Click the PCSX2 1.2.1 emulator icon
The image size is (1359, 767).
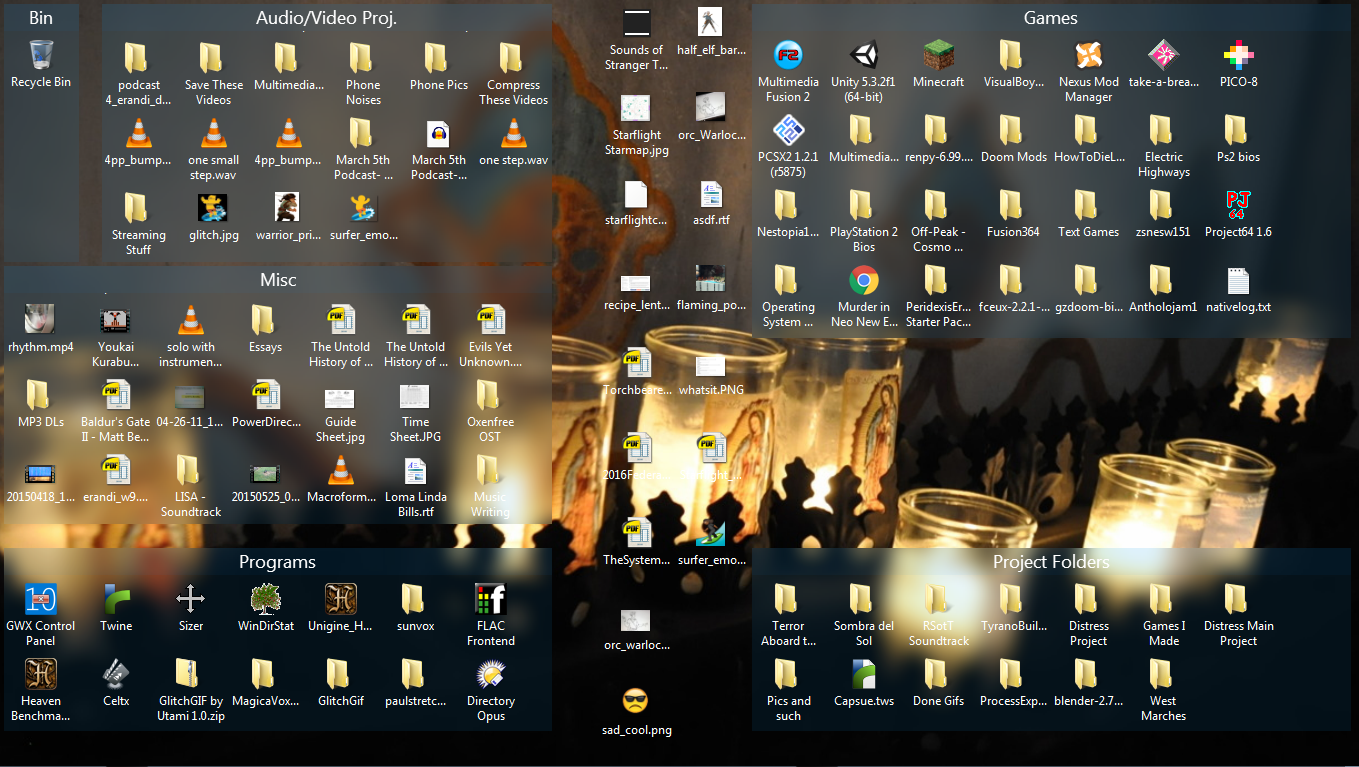point(788,131)
